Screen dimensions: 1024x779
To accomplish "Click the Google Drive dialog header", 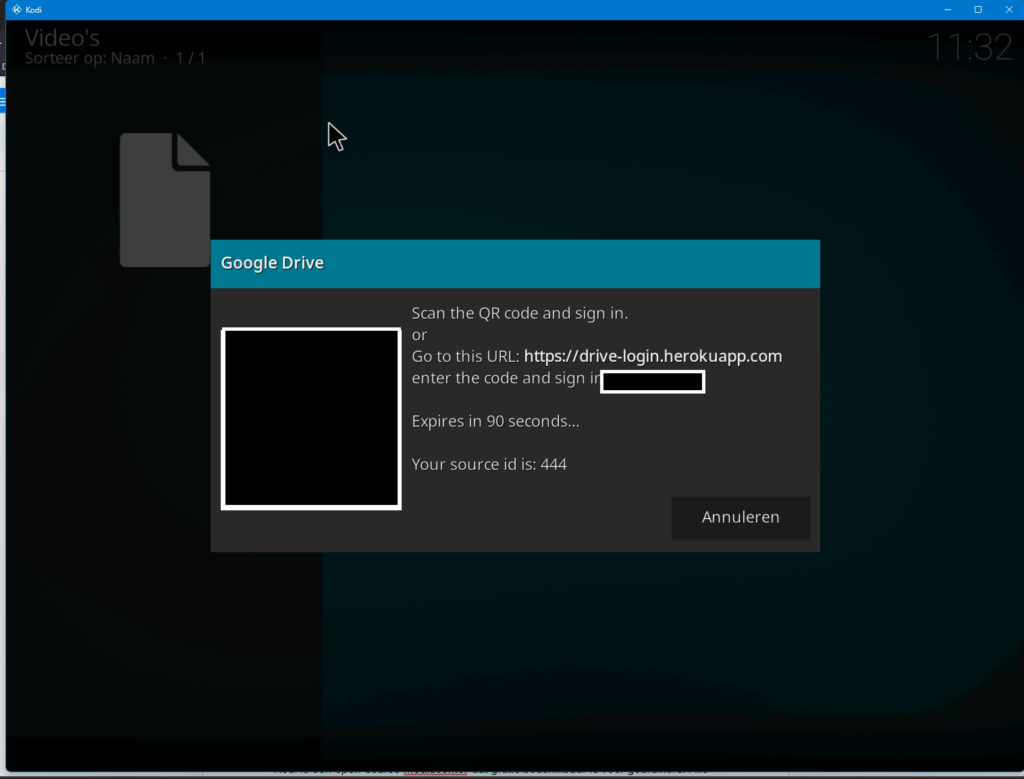I will pyautogui.click(x=515, y=264).
